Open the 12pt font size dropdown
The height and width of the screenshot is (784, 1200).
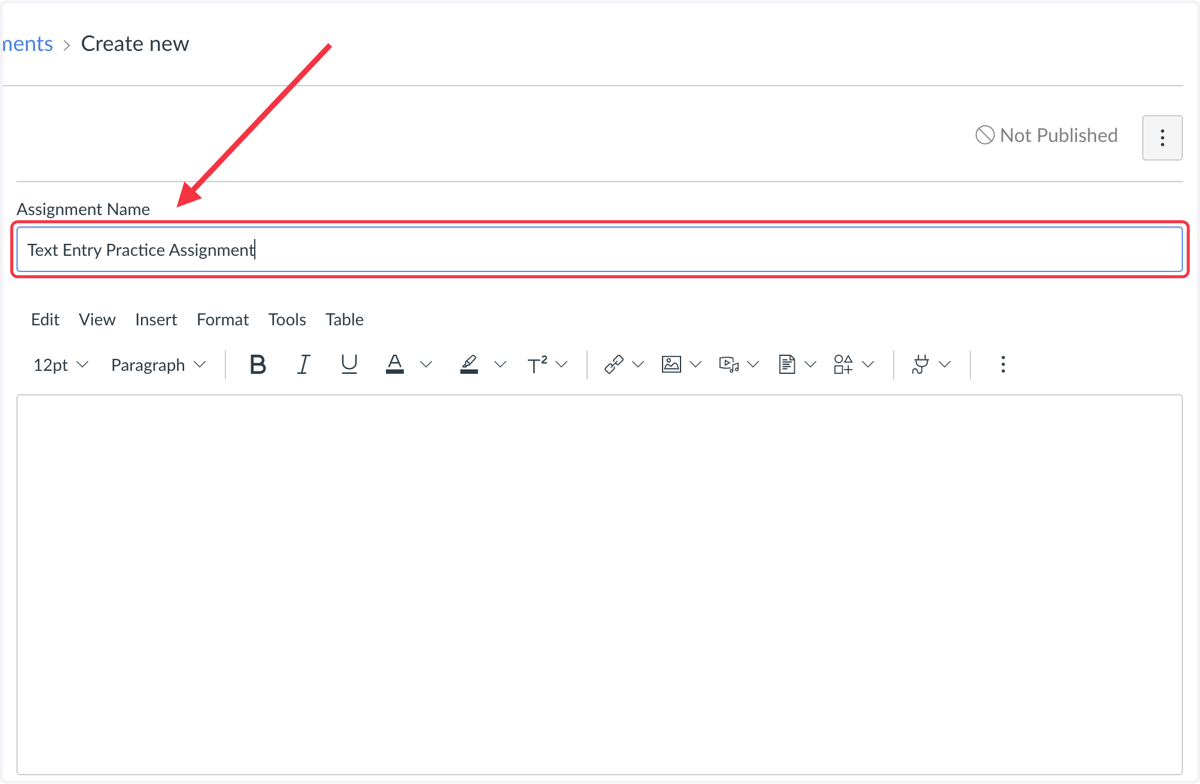[61, 365]
